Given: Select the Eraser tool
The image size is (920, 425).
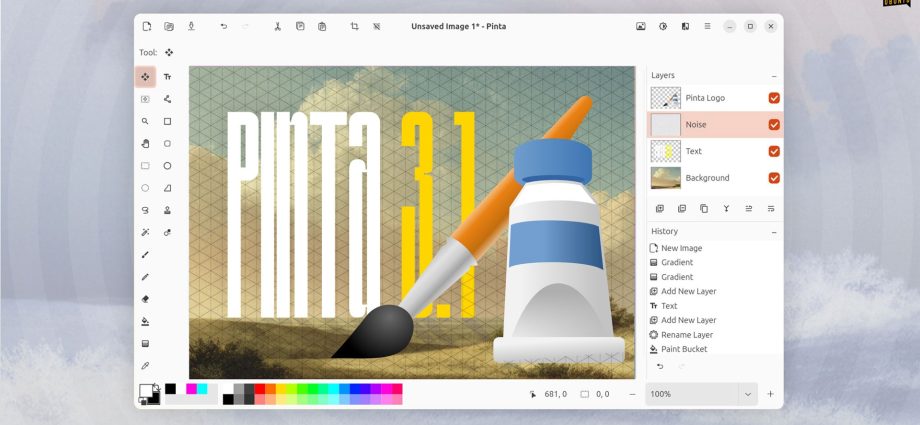Looking at the screenshot, I should 145,299.
